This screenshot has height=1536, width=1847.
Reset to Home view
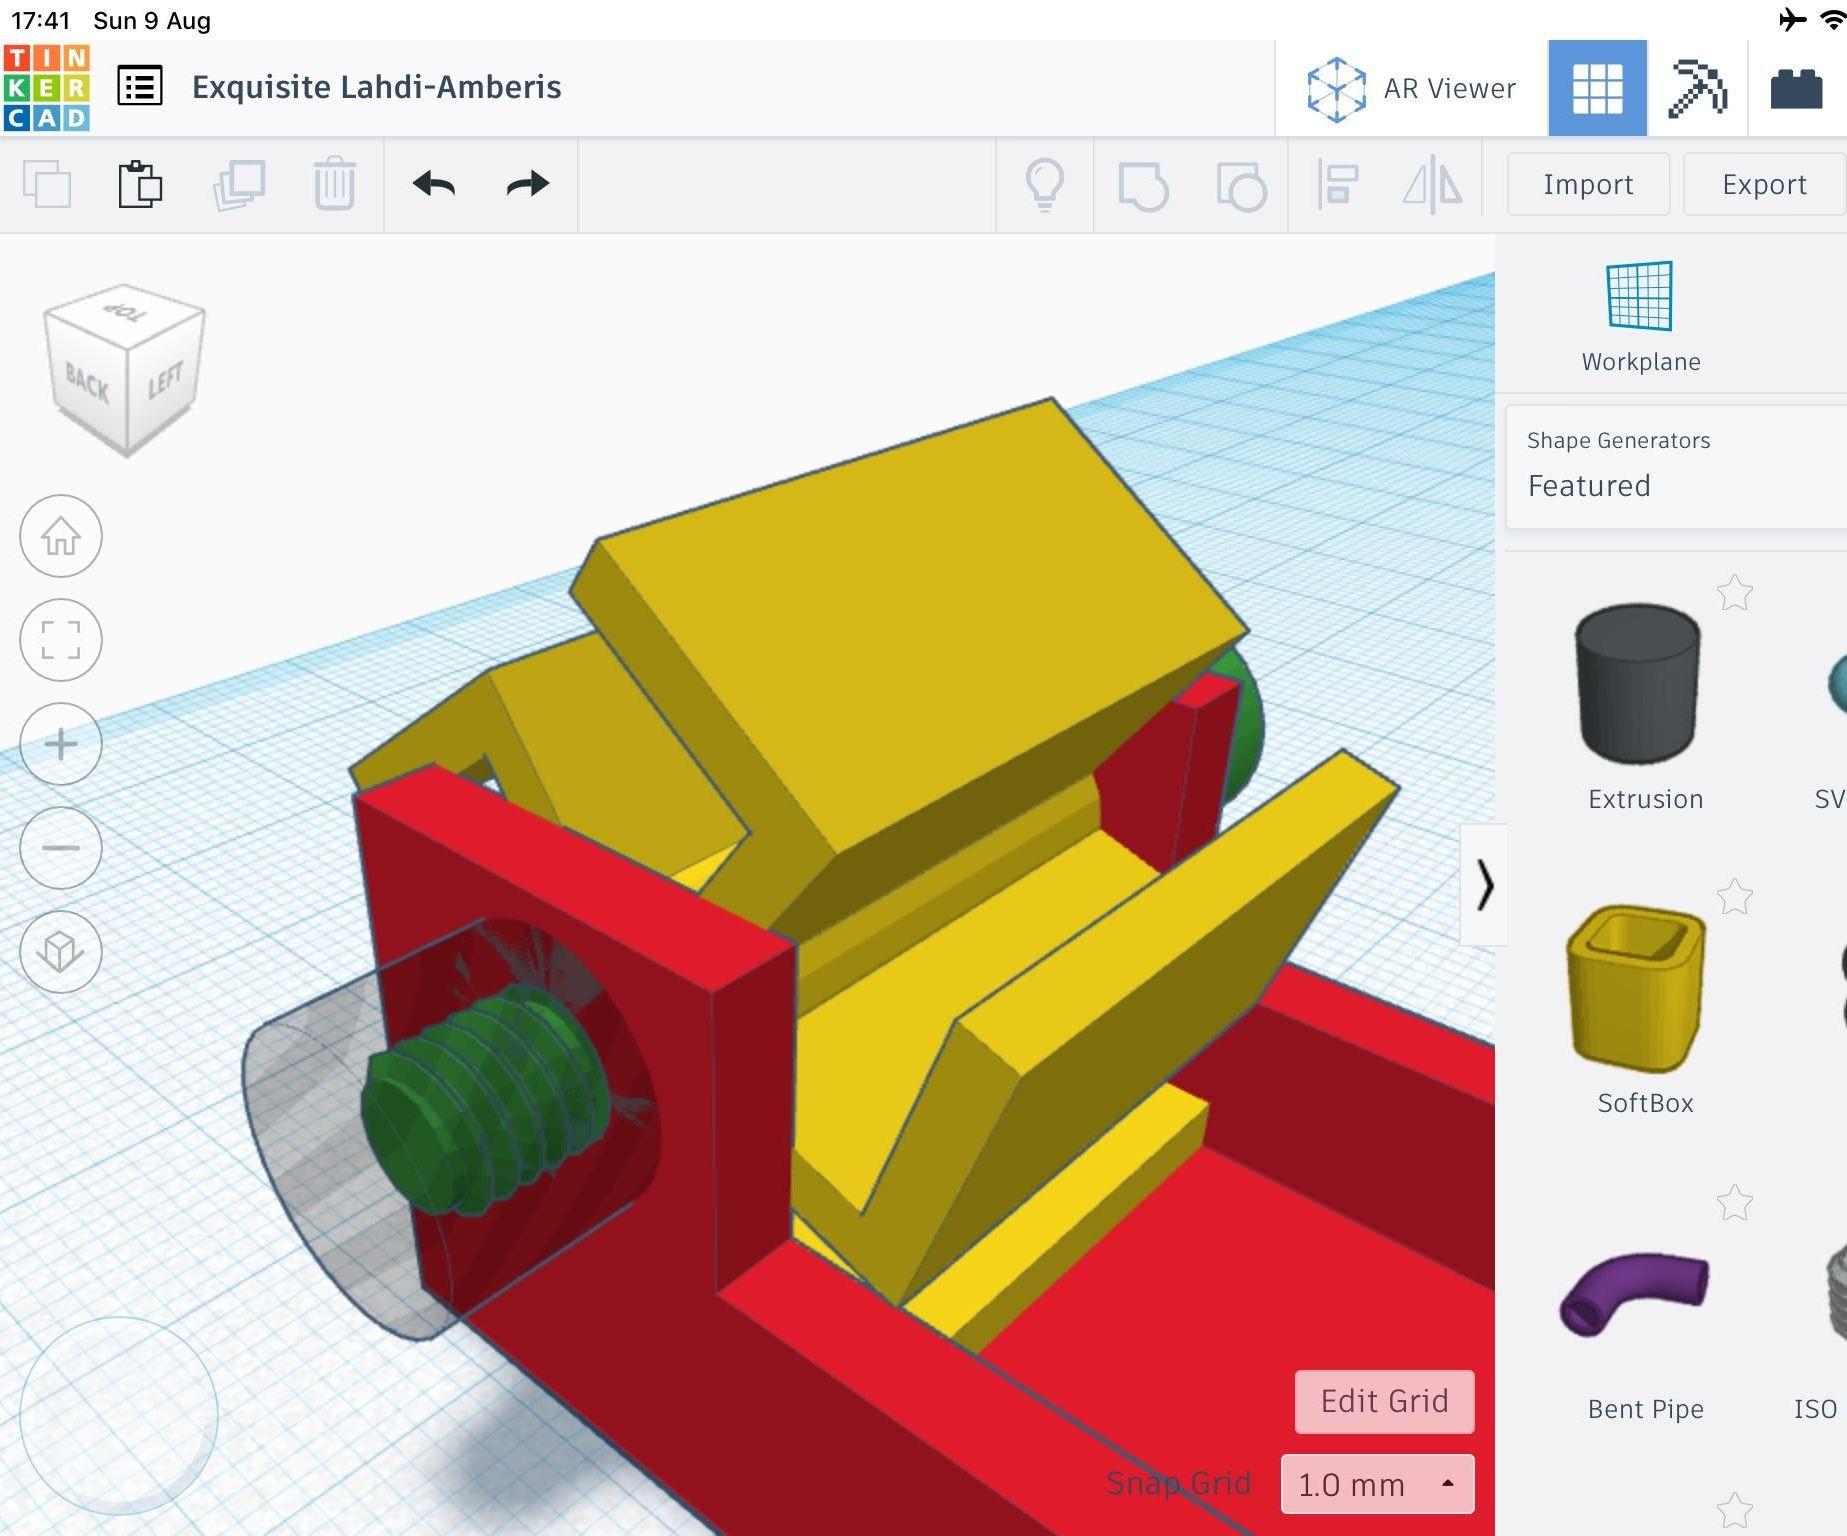tap(61, 536)
